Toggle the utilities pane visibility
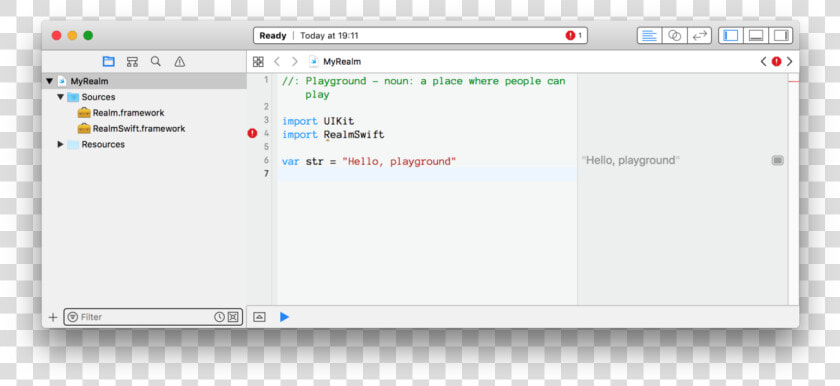 tap(781, 35)
